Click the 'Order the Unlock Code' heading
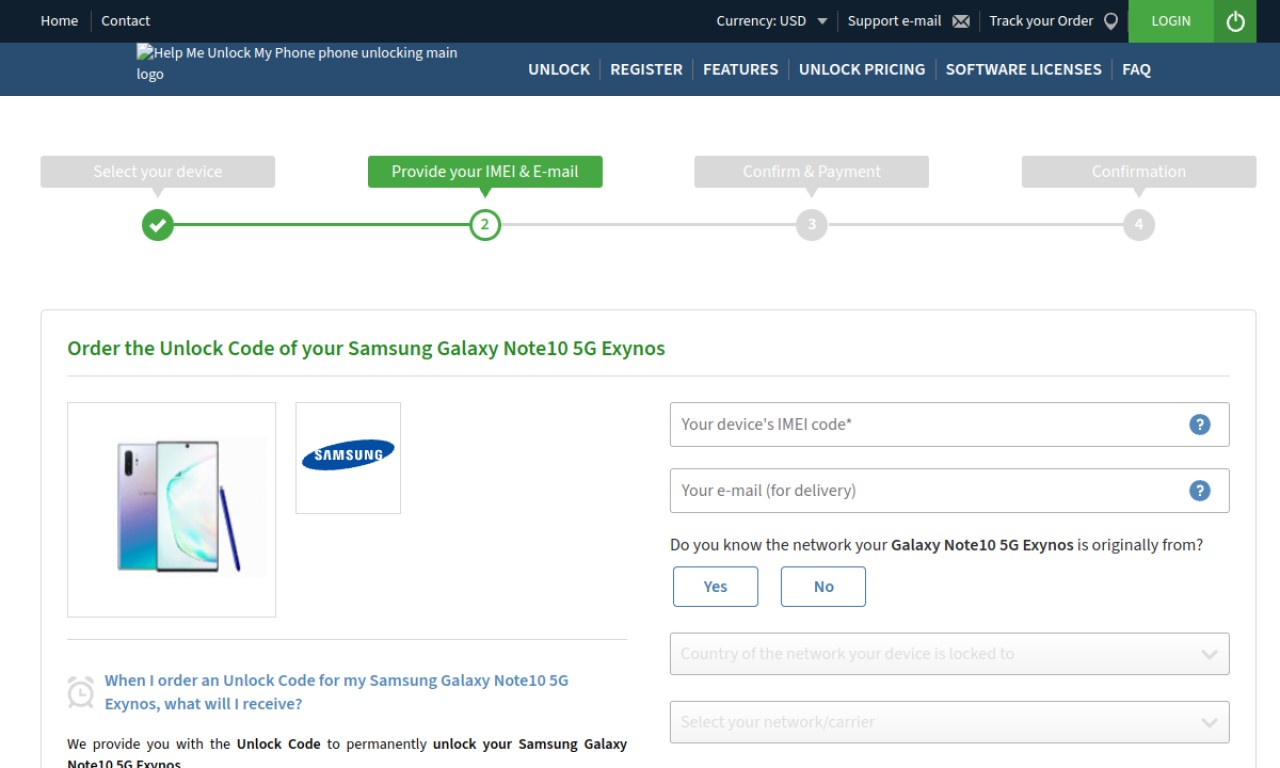This screenshot has width=1280, height=768. tap(366, 349)
